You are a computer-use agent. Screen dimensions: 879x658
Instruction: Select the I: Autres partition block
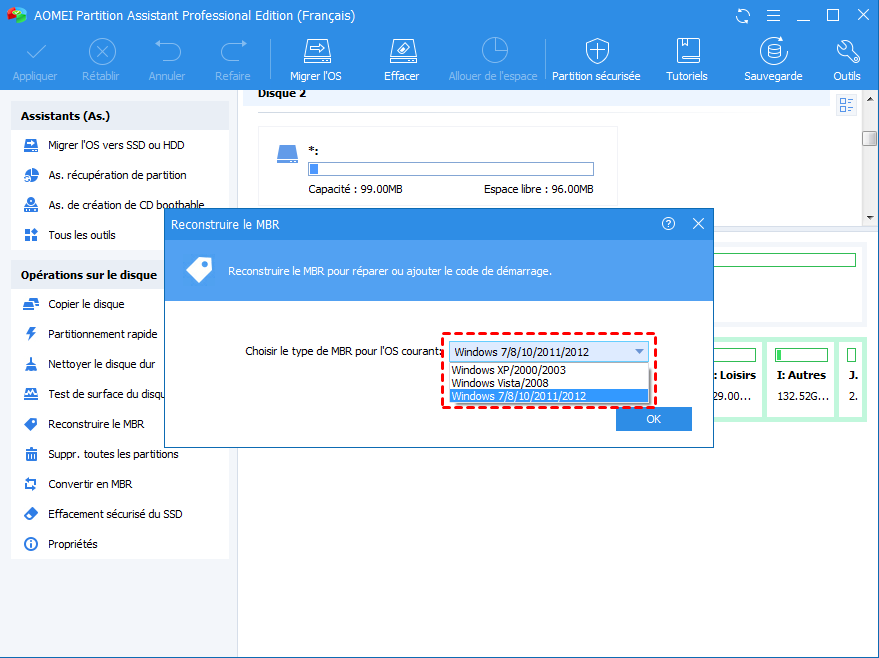(801, 379)
